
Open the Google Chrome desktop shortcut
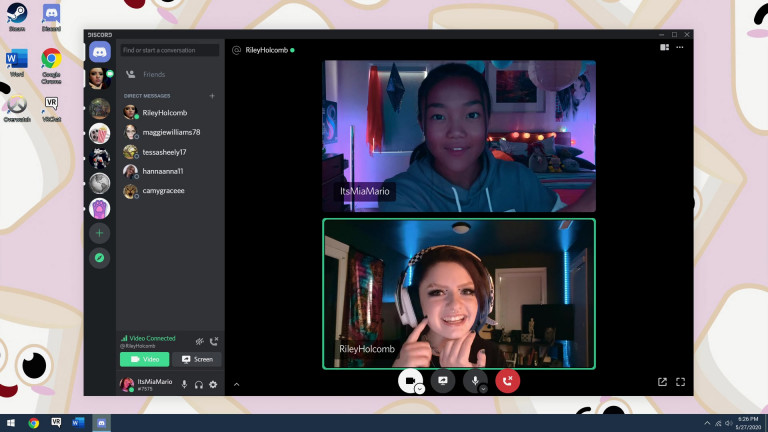[51, 66]
